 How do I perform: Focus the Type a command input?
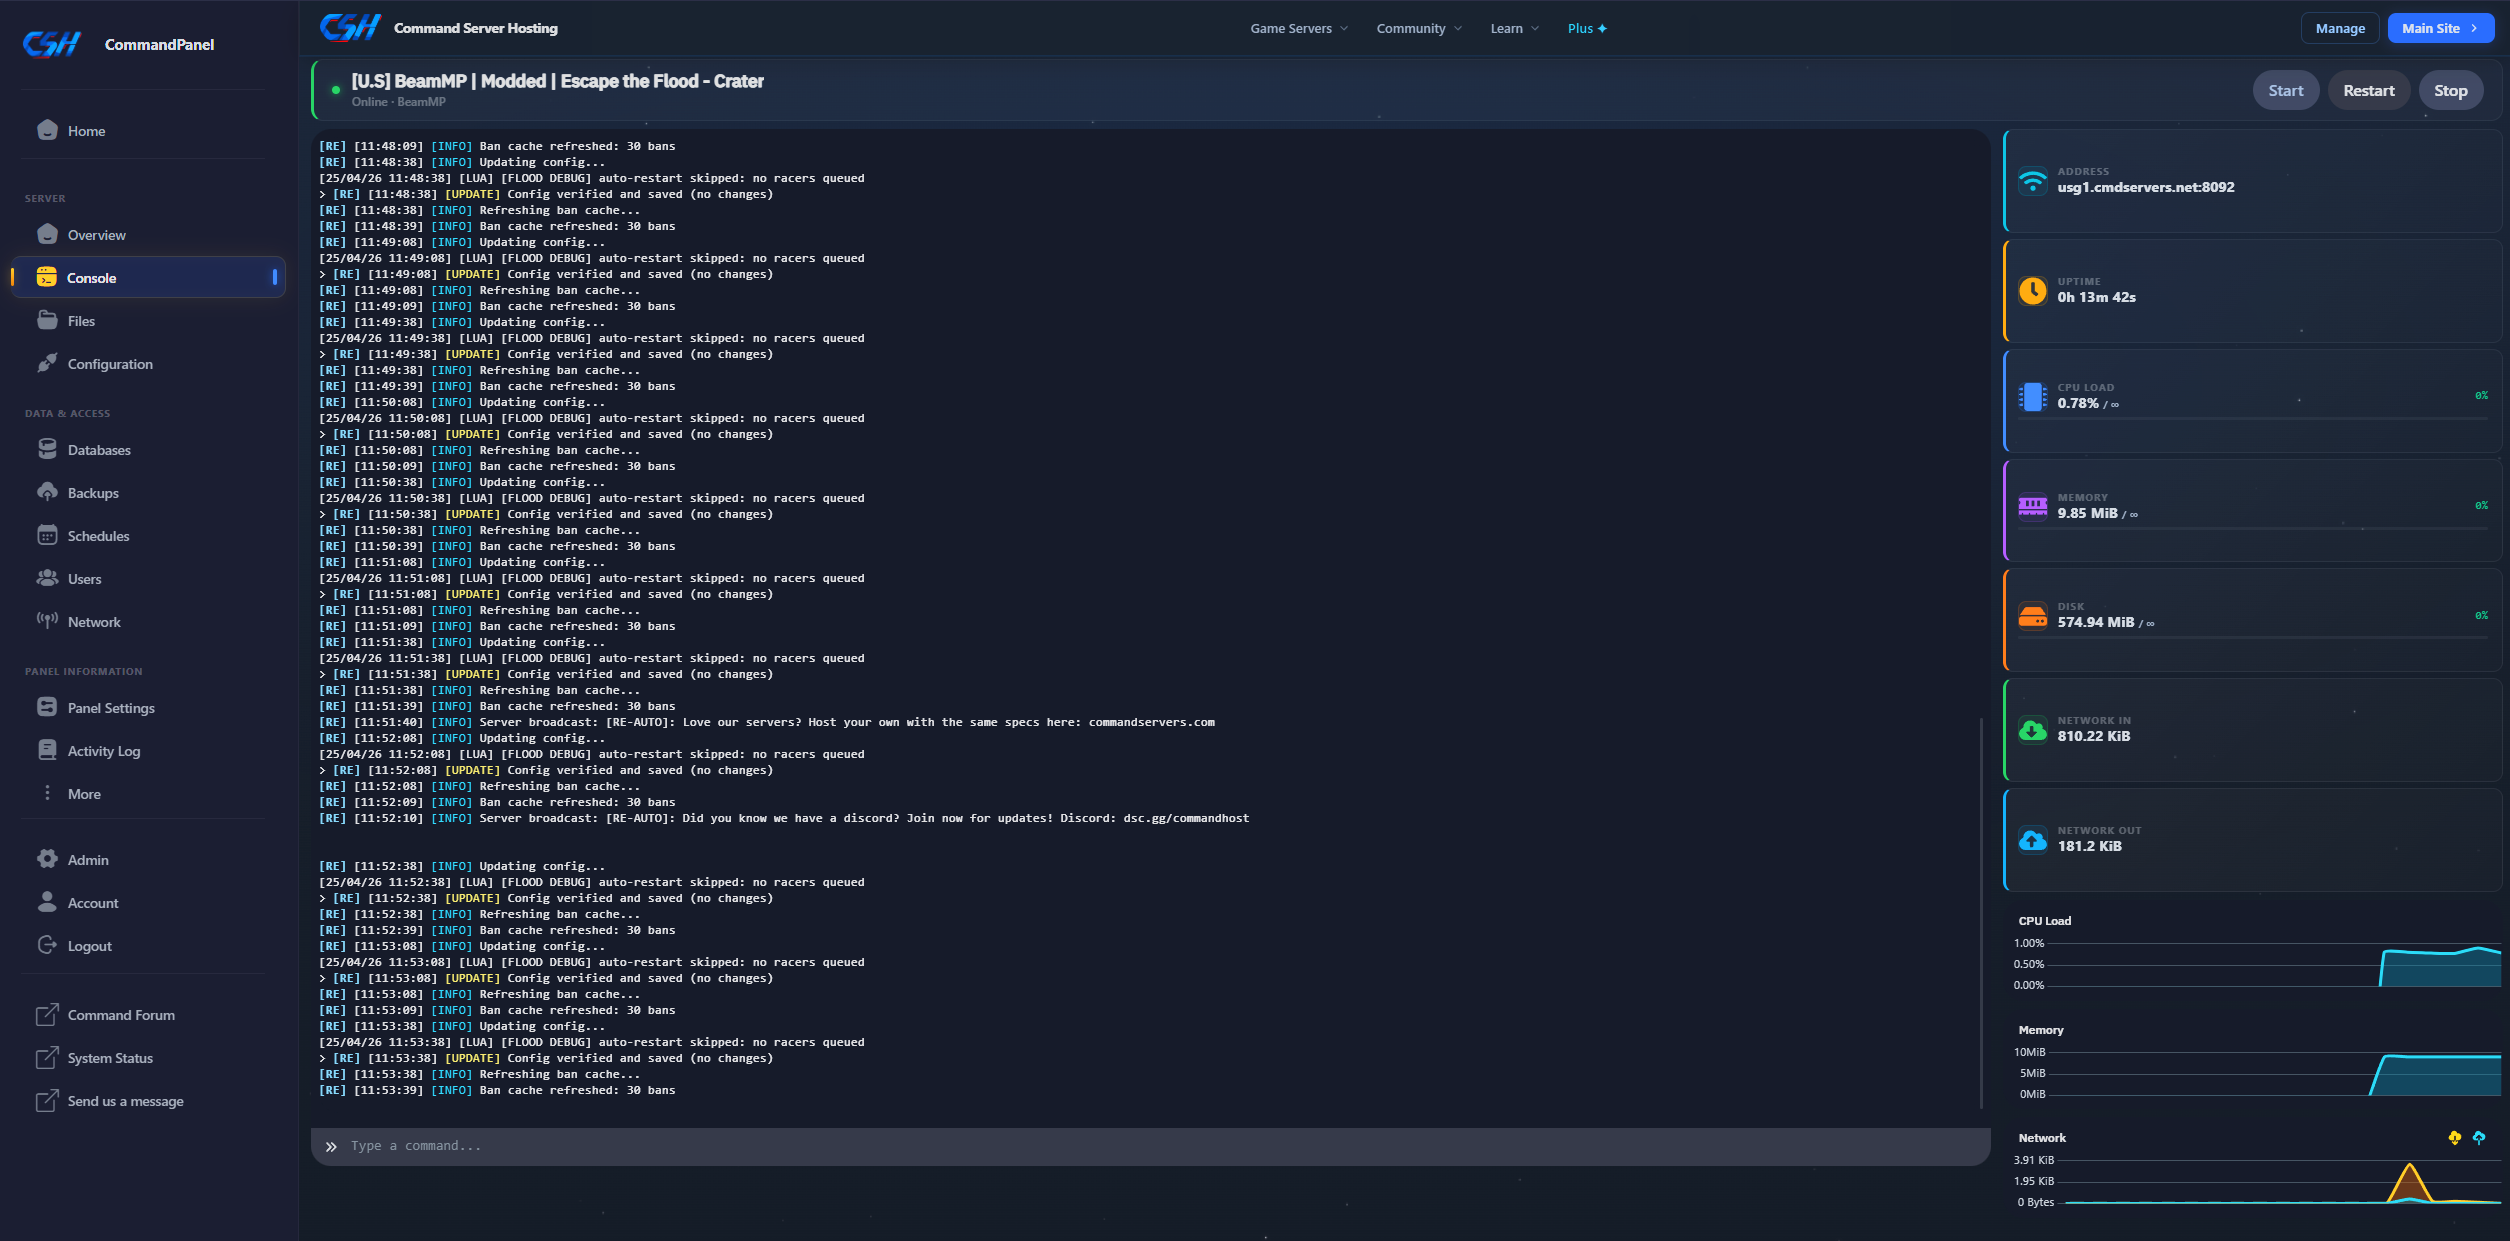(1150, 1146)
